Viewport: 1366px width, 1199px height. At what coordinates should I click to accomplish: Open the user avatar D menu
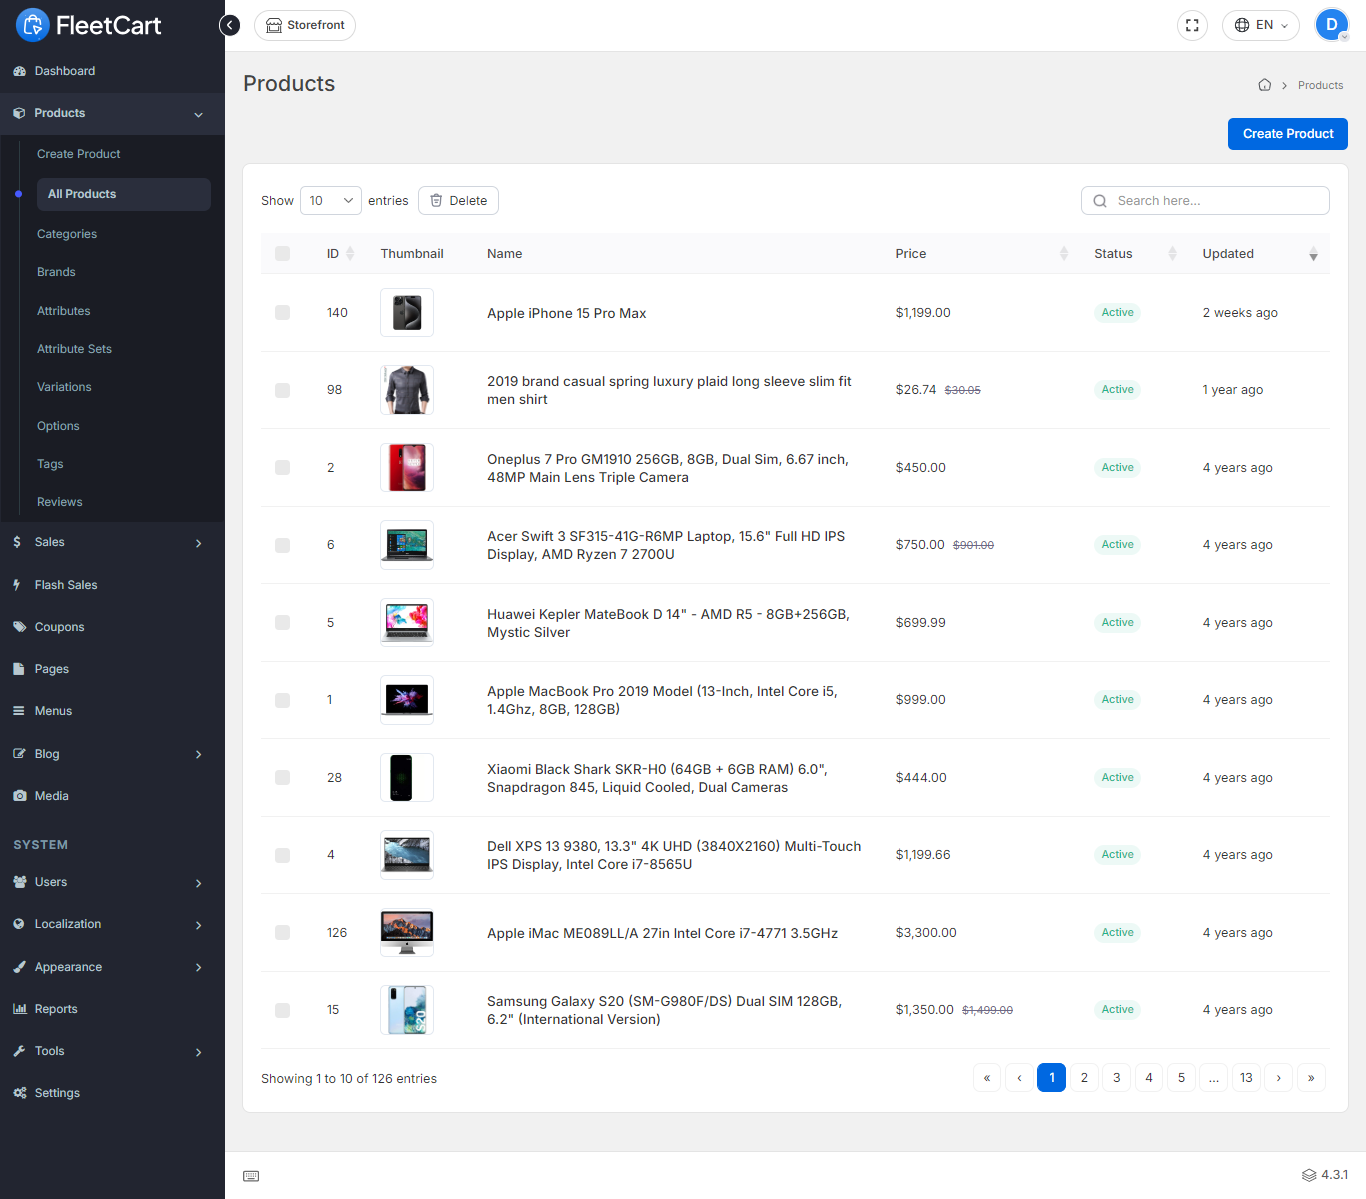pyautogui.click(x=1332, y=25)
